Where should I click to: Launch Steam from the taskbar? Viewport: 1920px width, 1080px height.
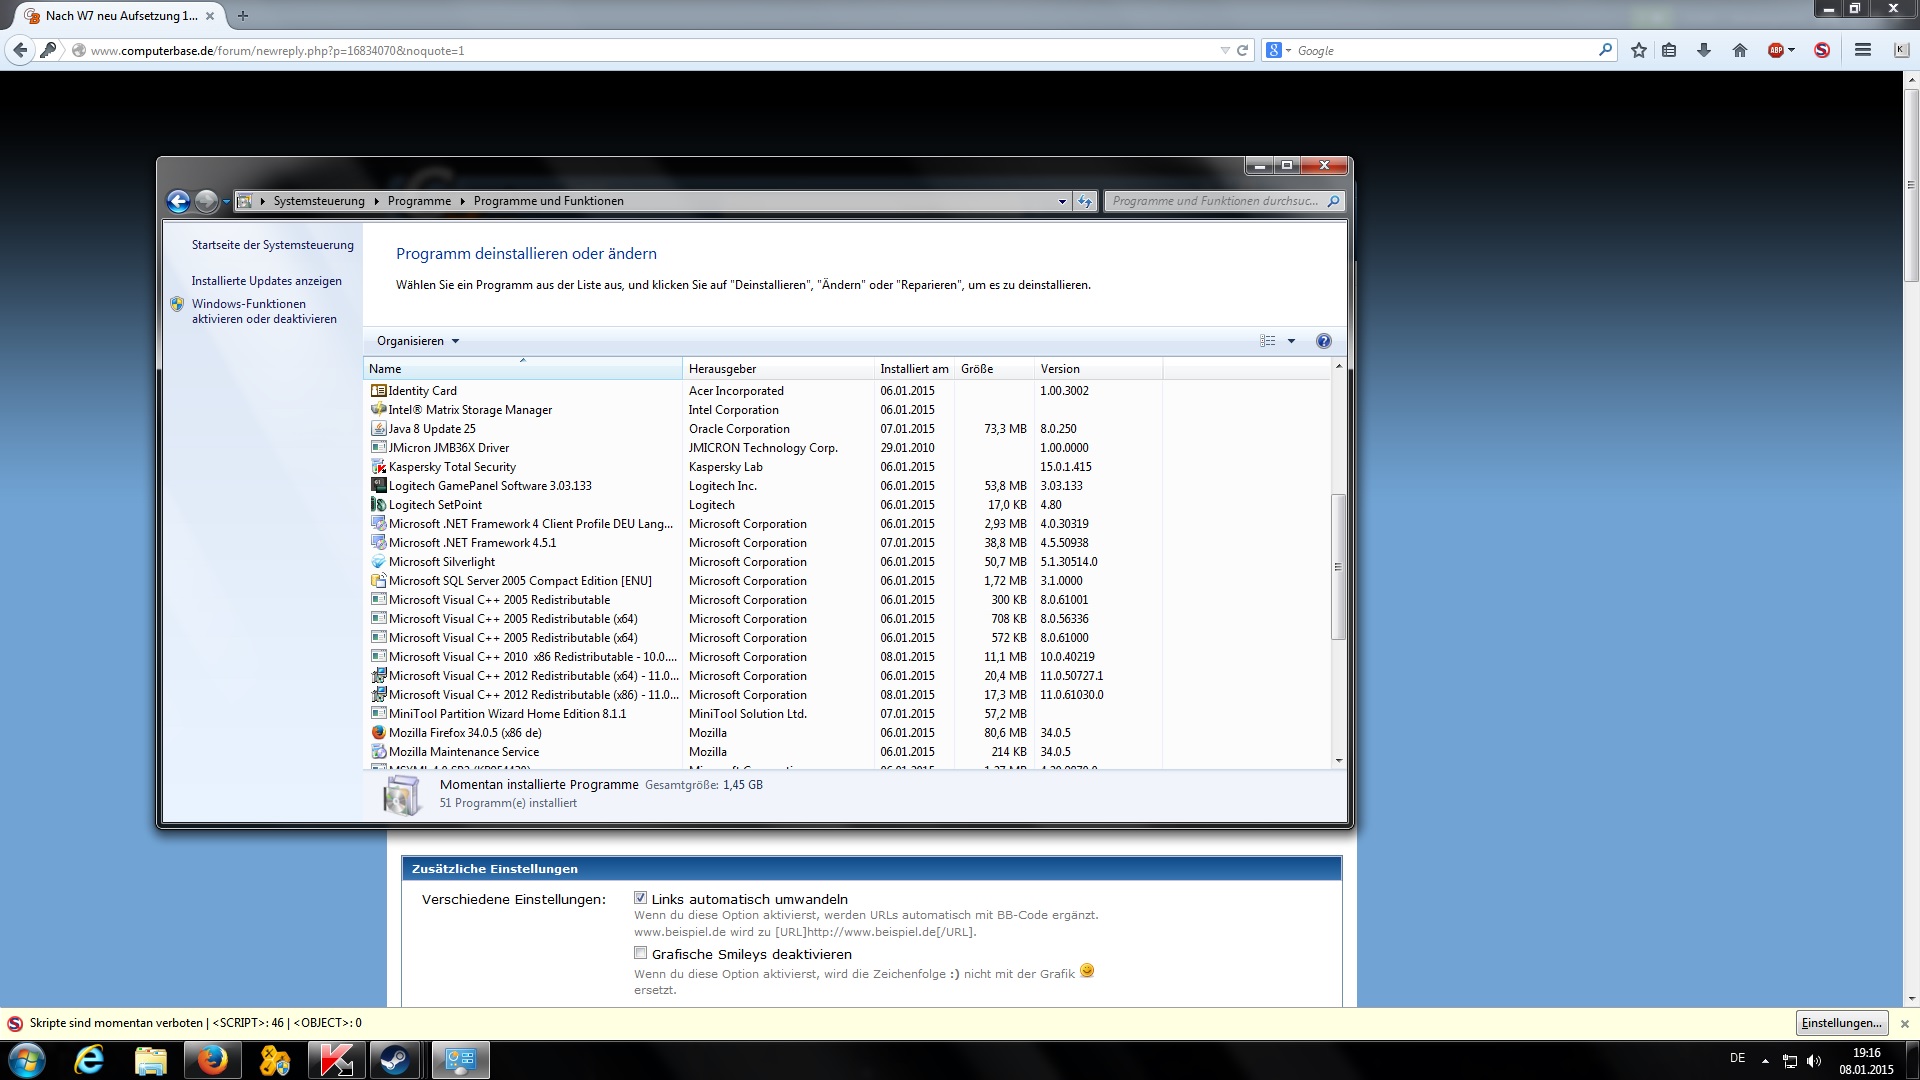(x=394, y=1060)
